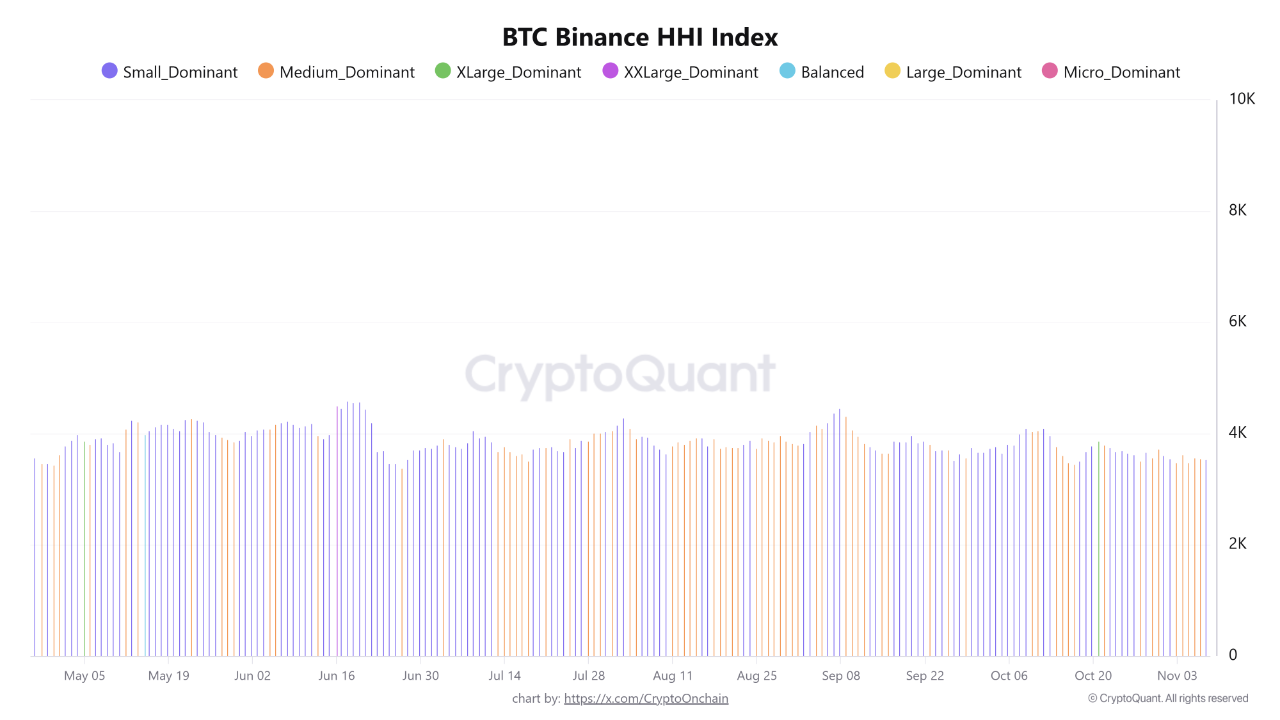Select the May 05 date label
Image resolution: width=1280 pixels, height=720 pixels.
pos(84,676)
